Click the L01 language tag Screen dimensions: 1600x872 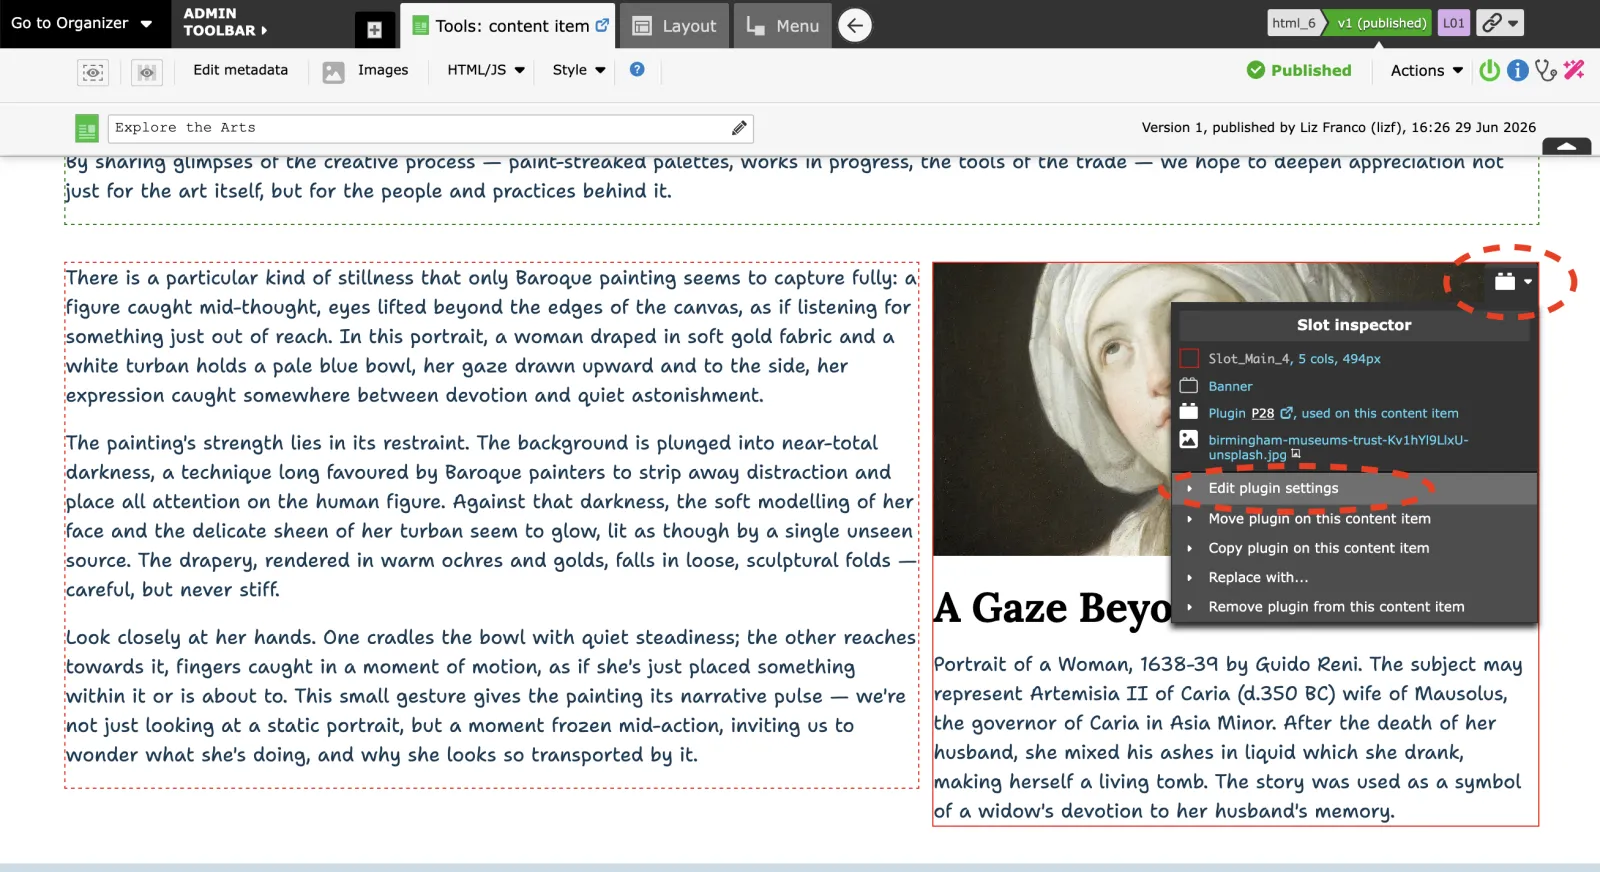[x=1454, y=23]
